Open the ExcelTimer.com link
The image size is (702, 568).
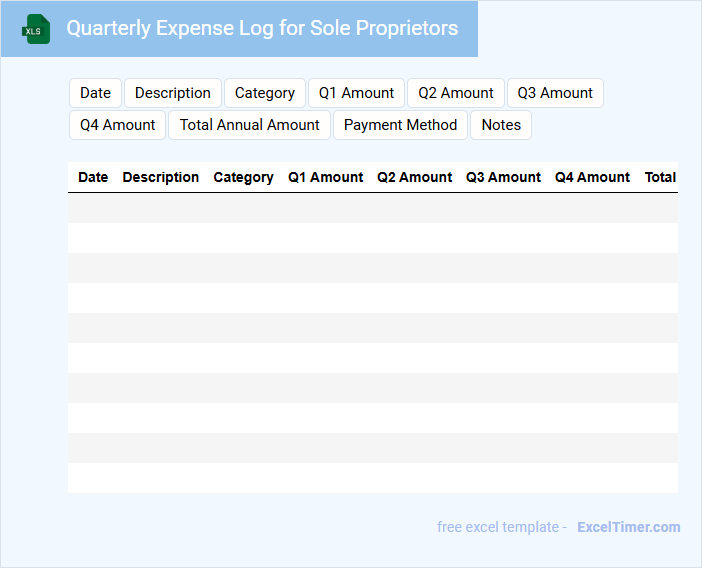(628, 527)
